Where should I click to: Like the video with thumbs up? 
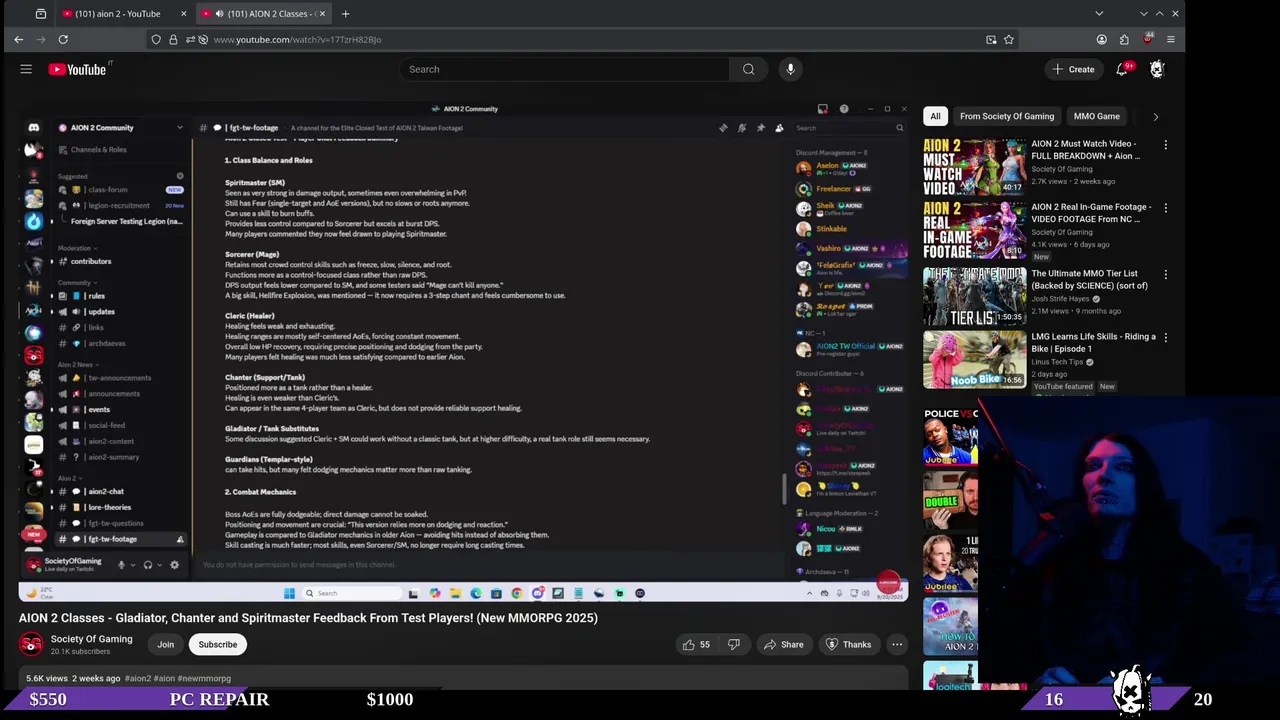click(x=696, y=644)
